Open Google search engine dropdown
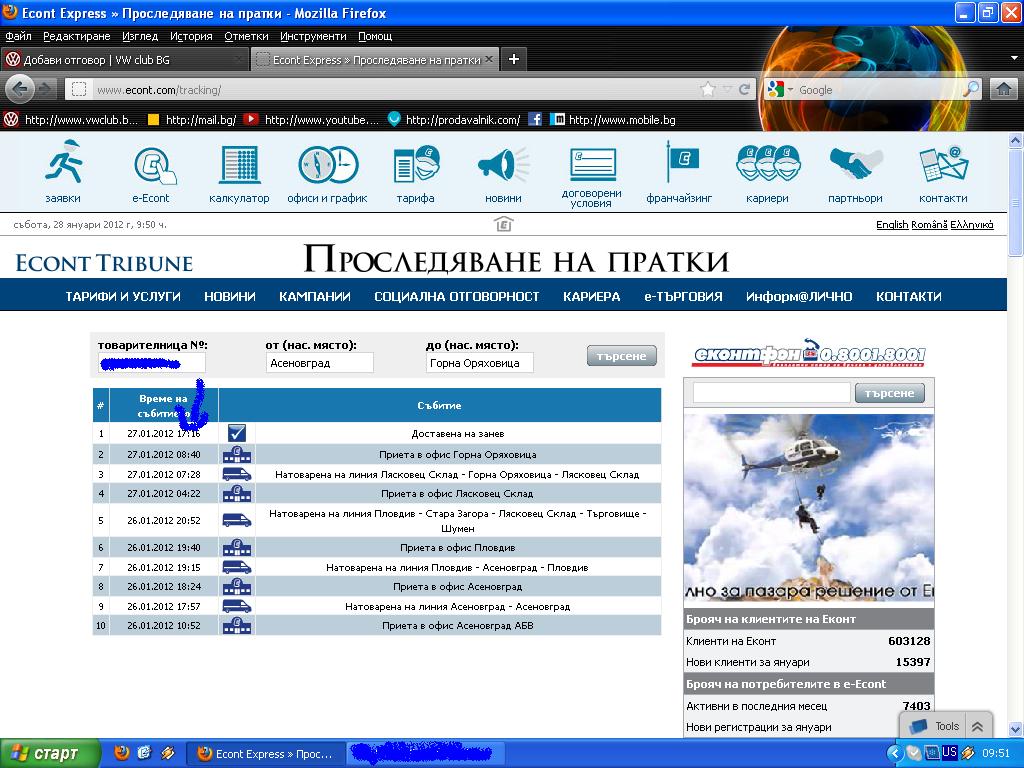 781,90
